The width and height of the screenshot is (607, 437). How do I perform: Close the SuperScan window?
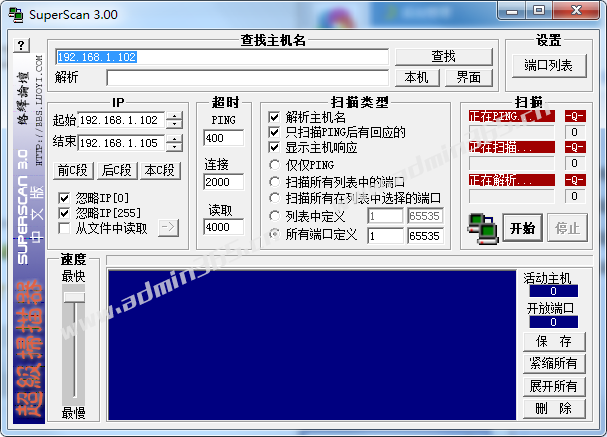(577, 10)
